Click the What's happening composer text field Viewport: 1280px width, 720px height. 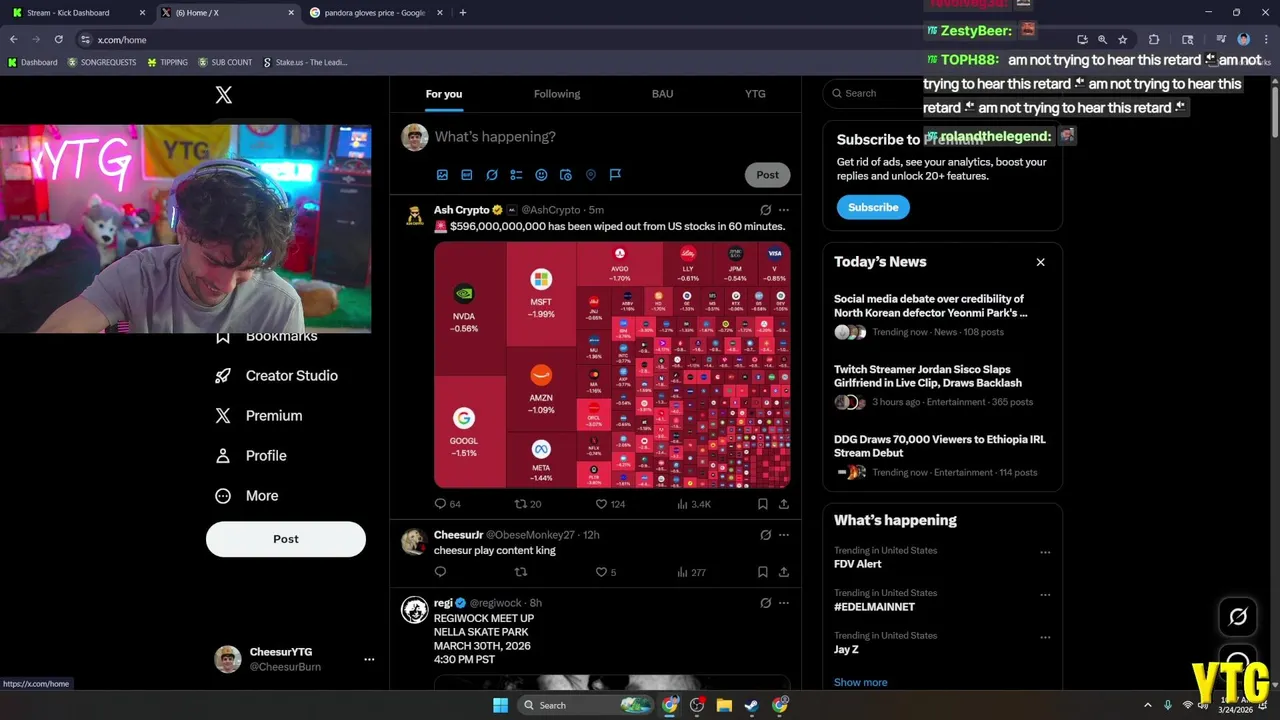pos(610,137)
